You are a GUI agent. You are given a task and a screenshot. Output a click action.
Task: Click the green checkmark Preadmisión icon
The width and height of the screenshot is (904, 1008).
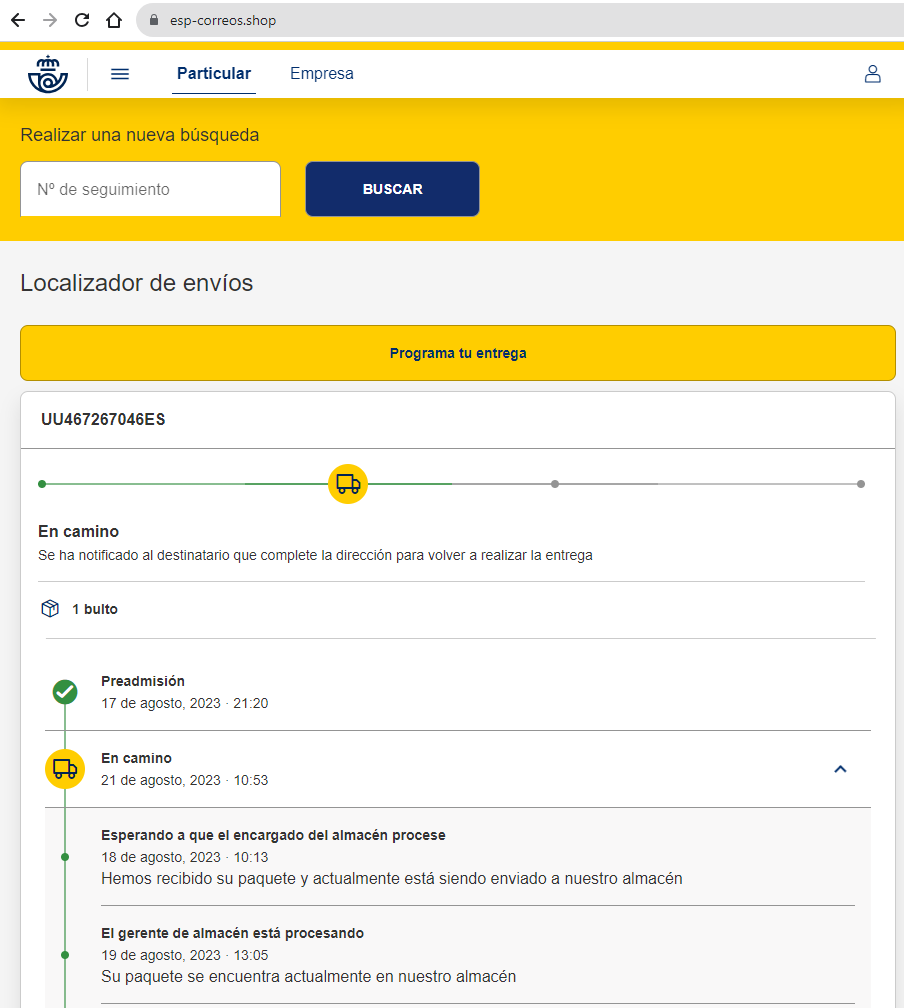click(65, 692)
